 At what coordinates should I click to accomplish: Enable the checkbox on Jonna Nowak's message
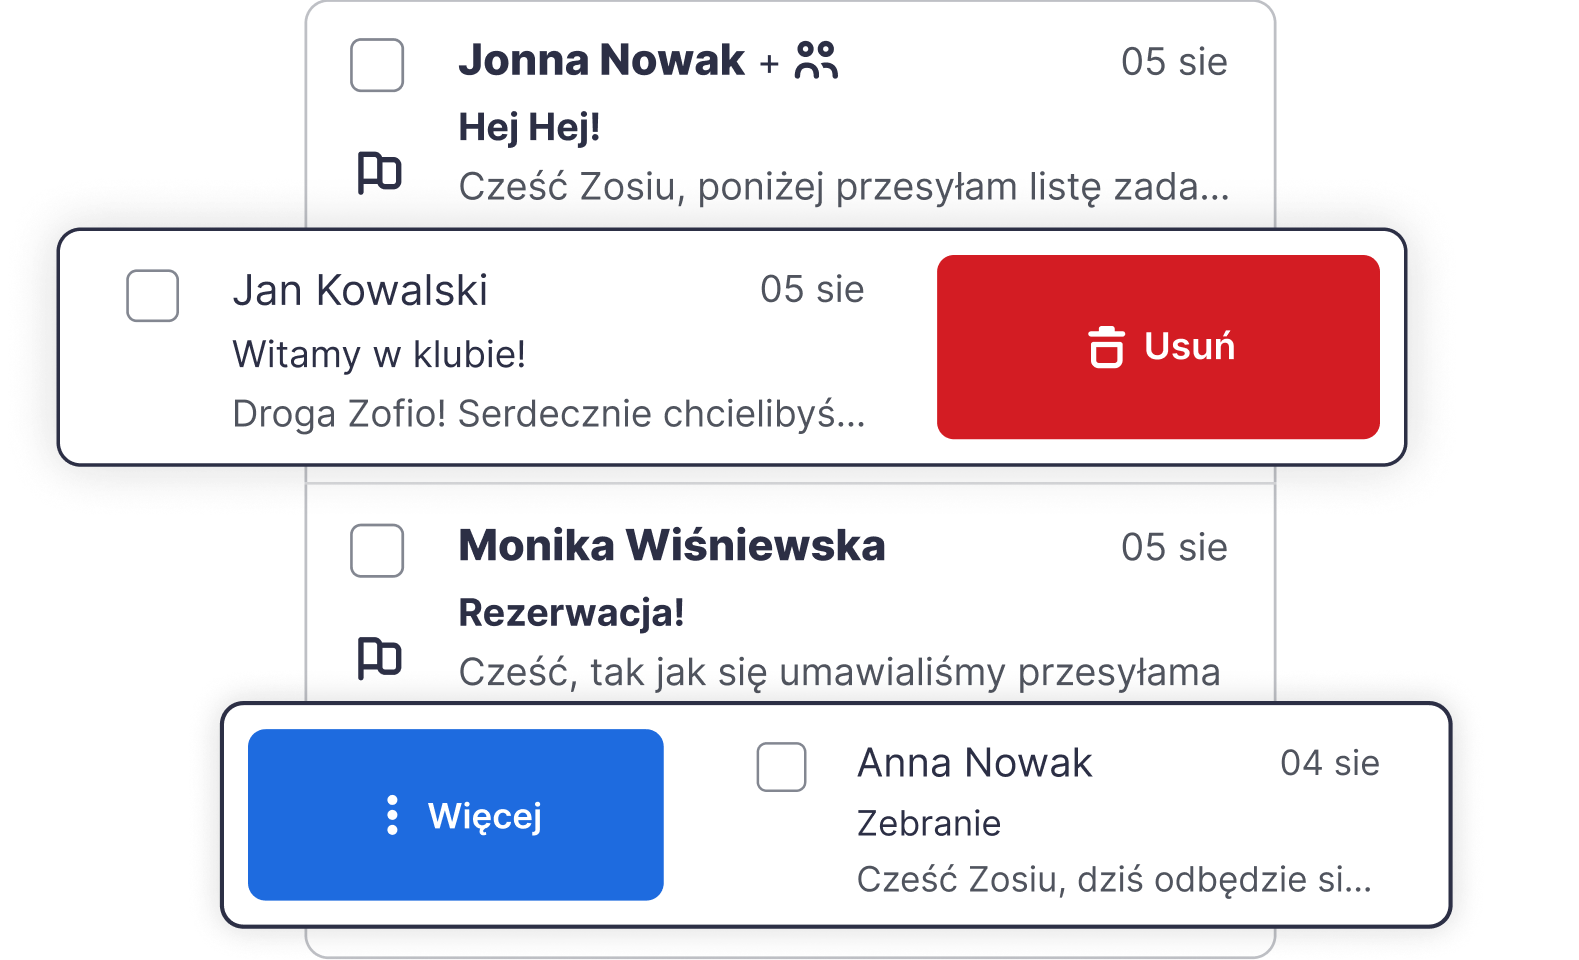click(x=377, y=66)
